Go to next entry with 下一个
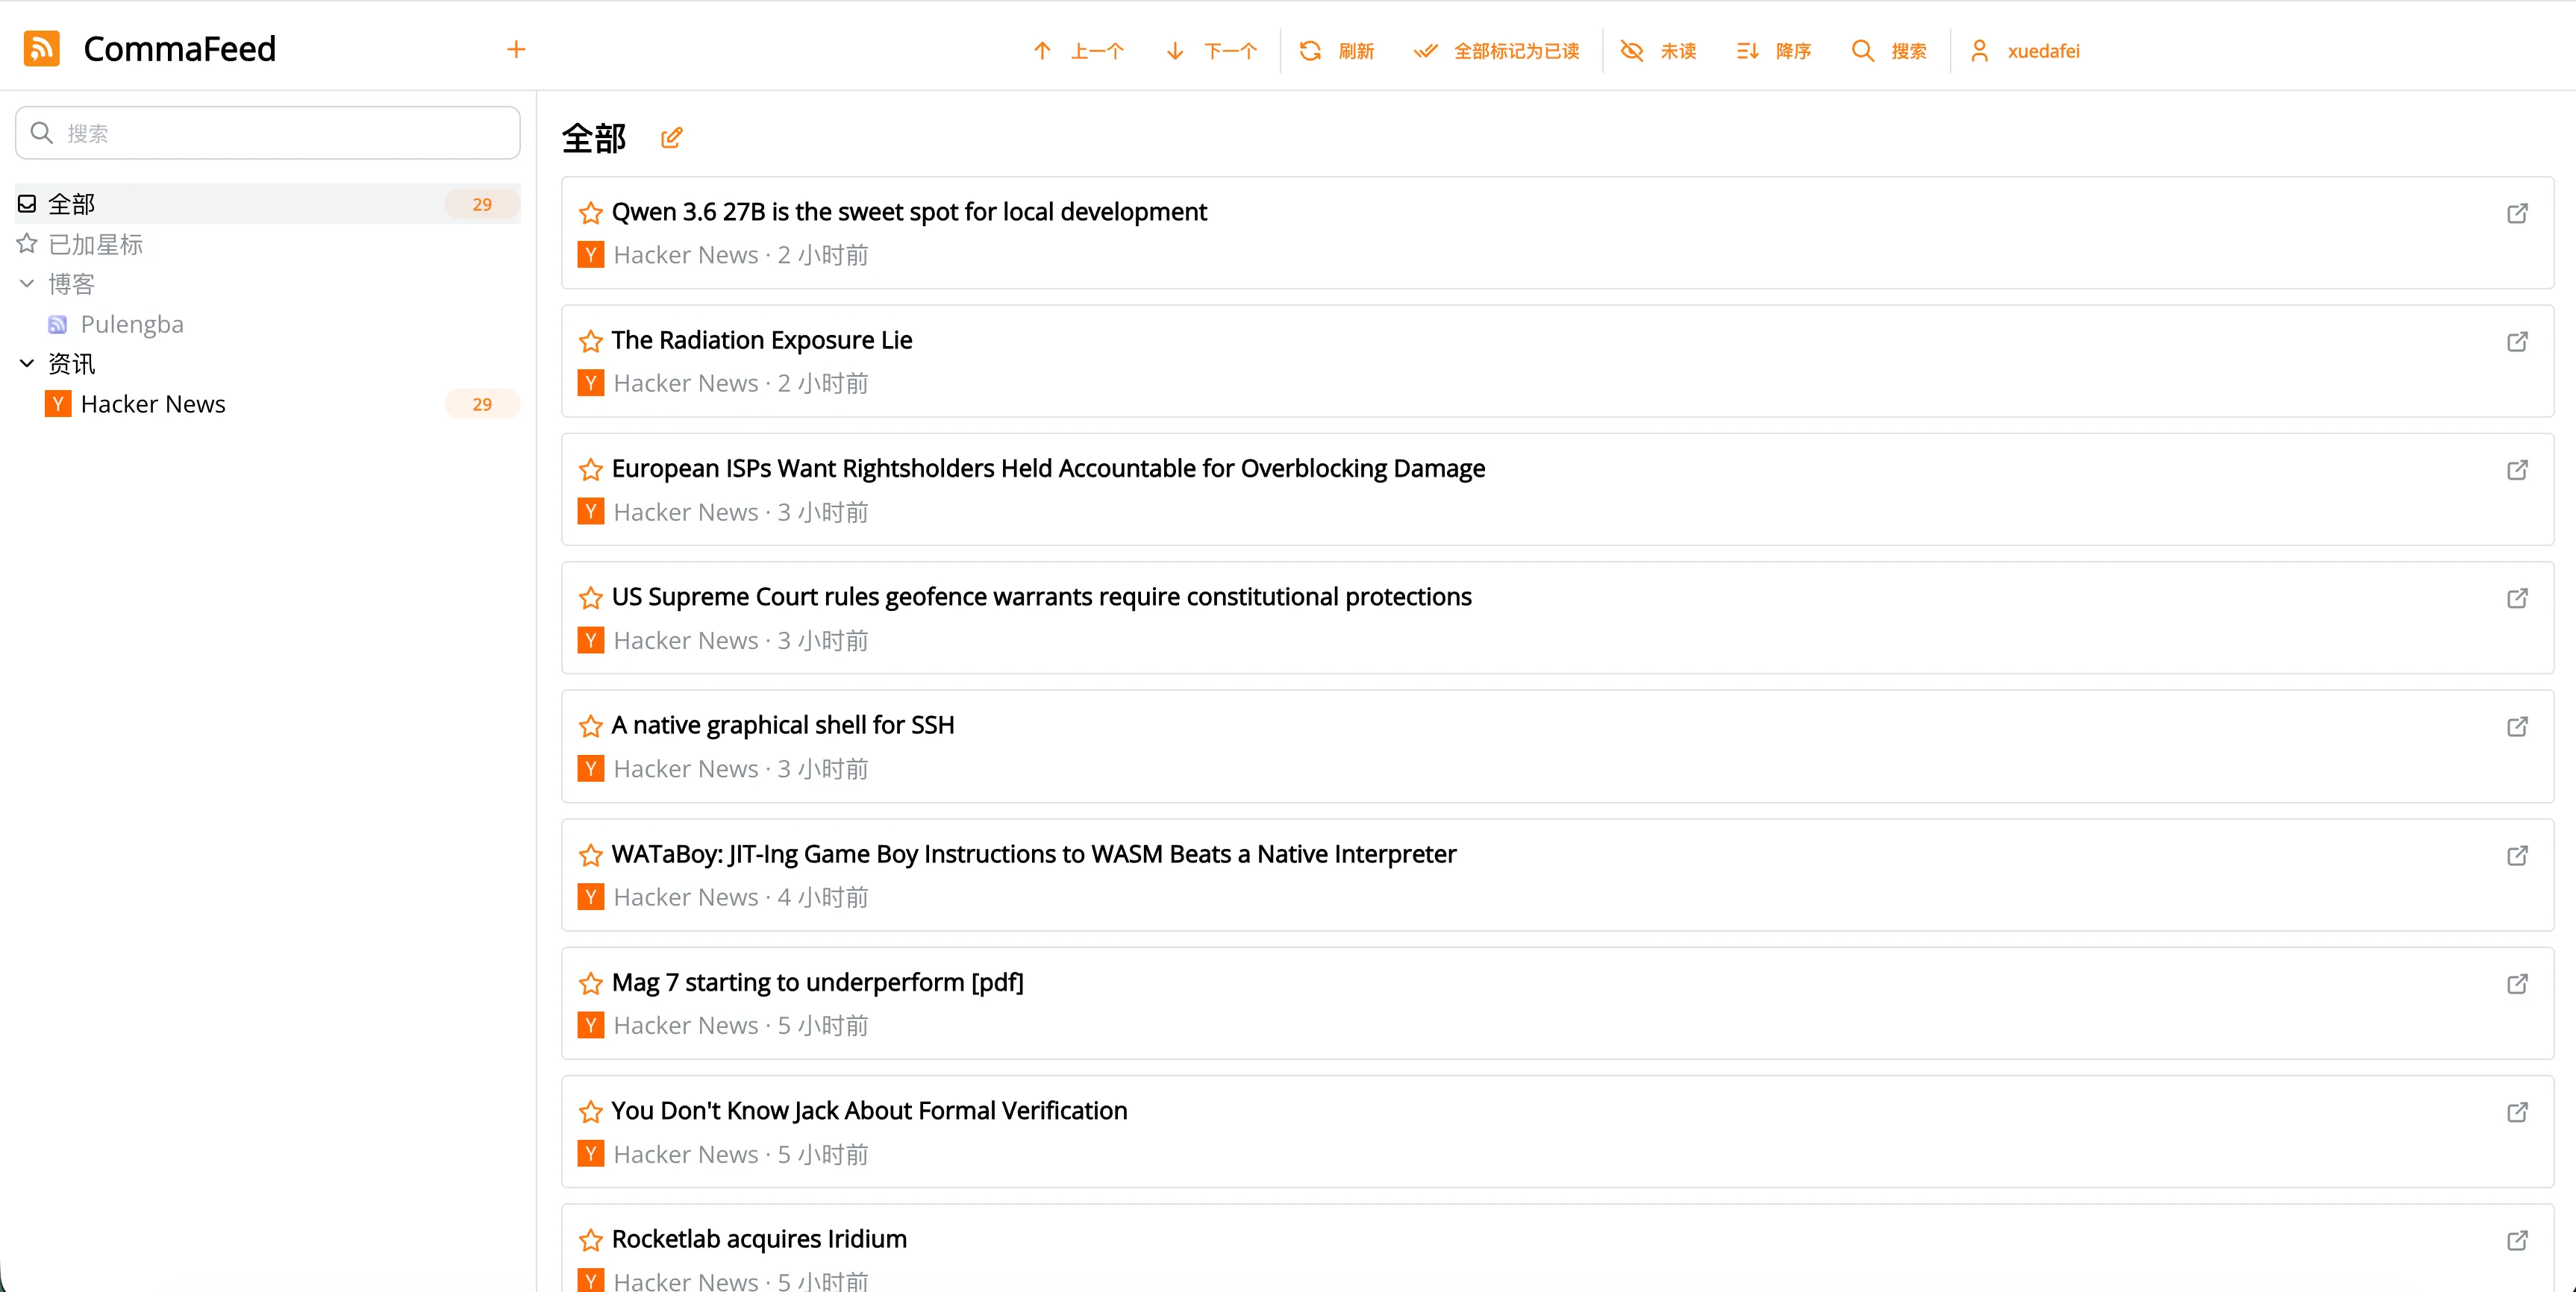This screenshot has width=2576, height=1292. [1212, 51]
